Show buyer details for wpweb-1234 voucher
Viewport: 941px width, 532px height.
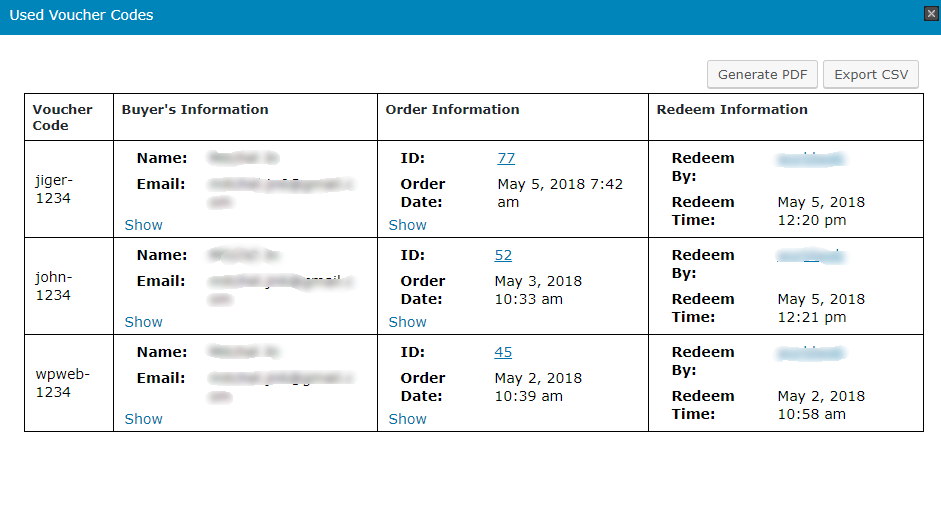(143, 419)
